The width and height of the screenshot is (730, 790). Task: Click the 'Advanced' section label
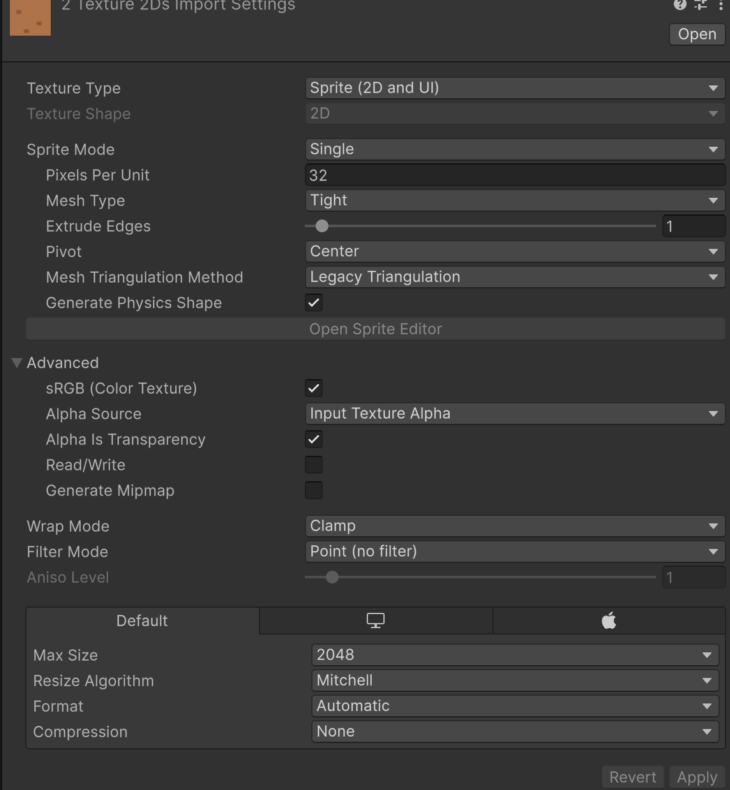63,363
